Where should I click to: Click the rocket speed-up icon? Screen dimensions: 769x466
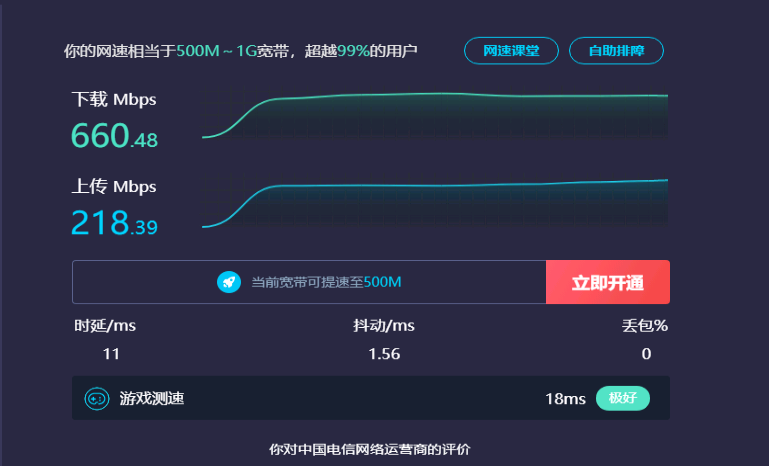(x=229, y=282)
